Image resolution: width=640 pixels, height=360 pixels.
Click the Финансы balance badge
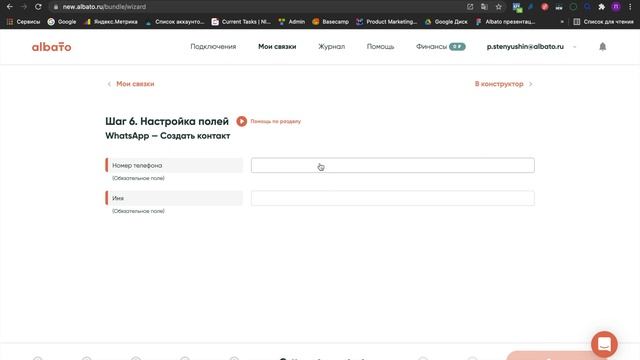457,47
